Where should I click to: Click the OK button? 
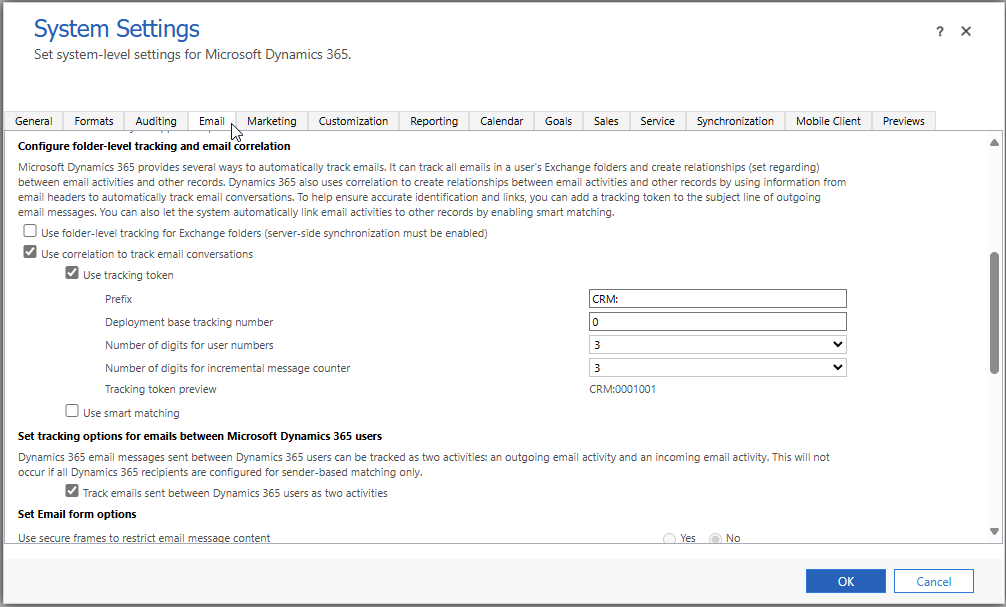[x=846, y=581]
